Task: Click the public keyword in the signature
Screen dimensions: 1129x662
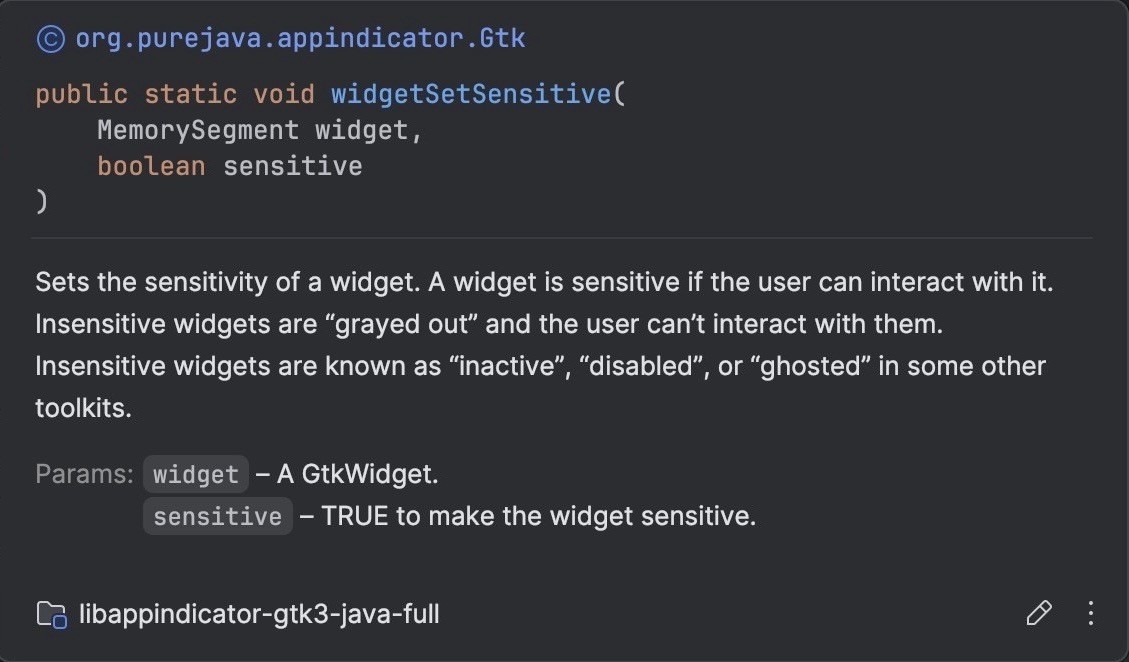Action: tap(81, 94)
